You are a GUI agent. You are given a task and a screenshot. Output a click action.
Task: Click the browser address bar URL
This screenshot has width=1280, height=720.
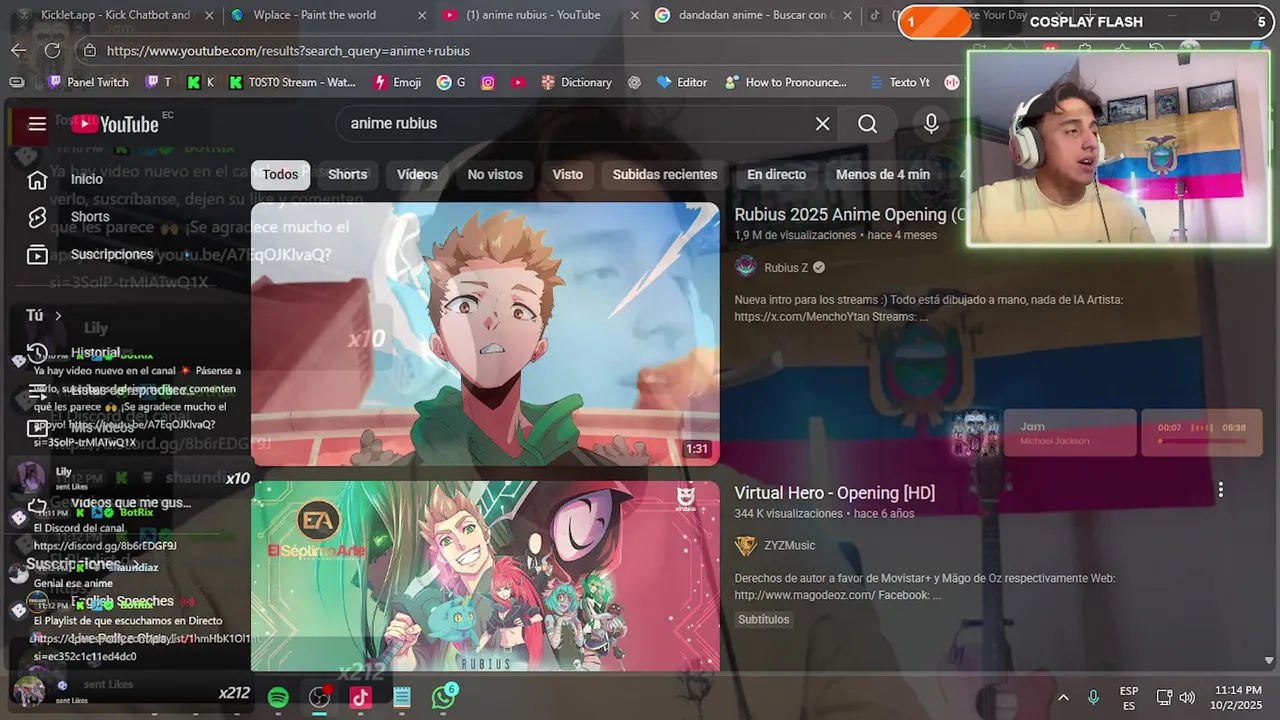288,50
